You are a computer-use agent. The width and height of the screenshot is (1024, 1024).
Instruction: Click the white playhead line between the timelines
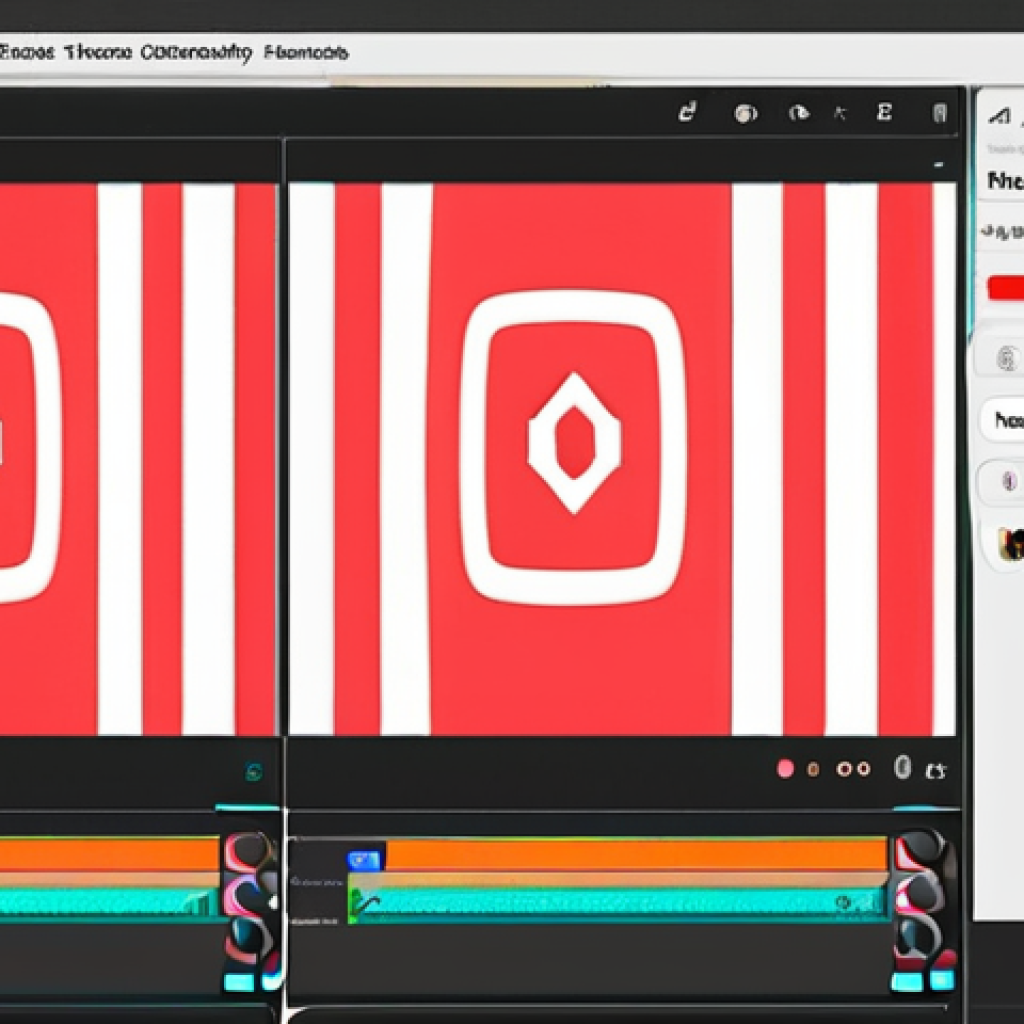(x=285, y=914)
